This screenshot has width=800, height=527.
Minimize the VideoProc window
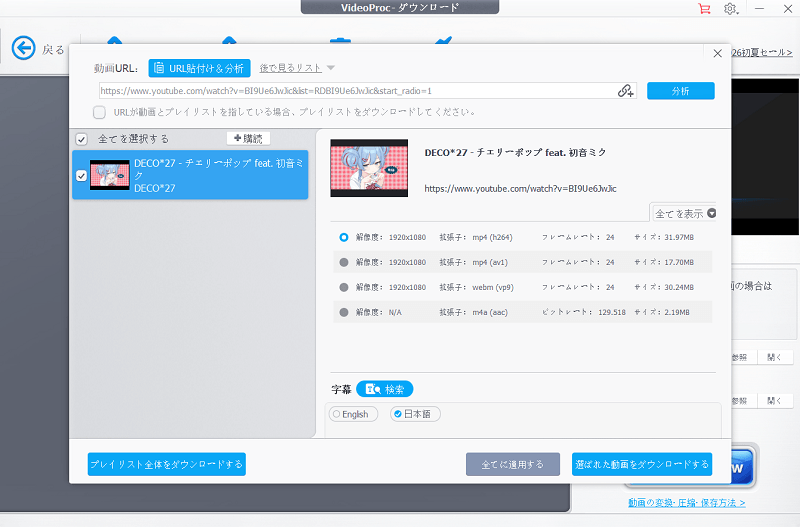[x=759, y=9]
